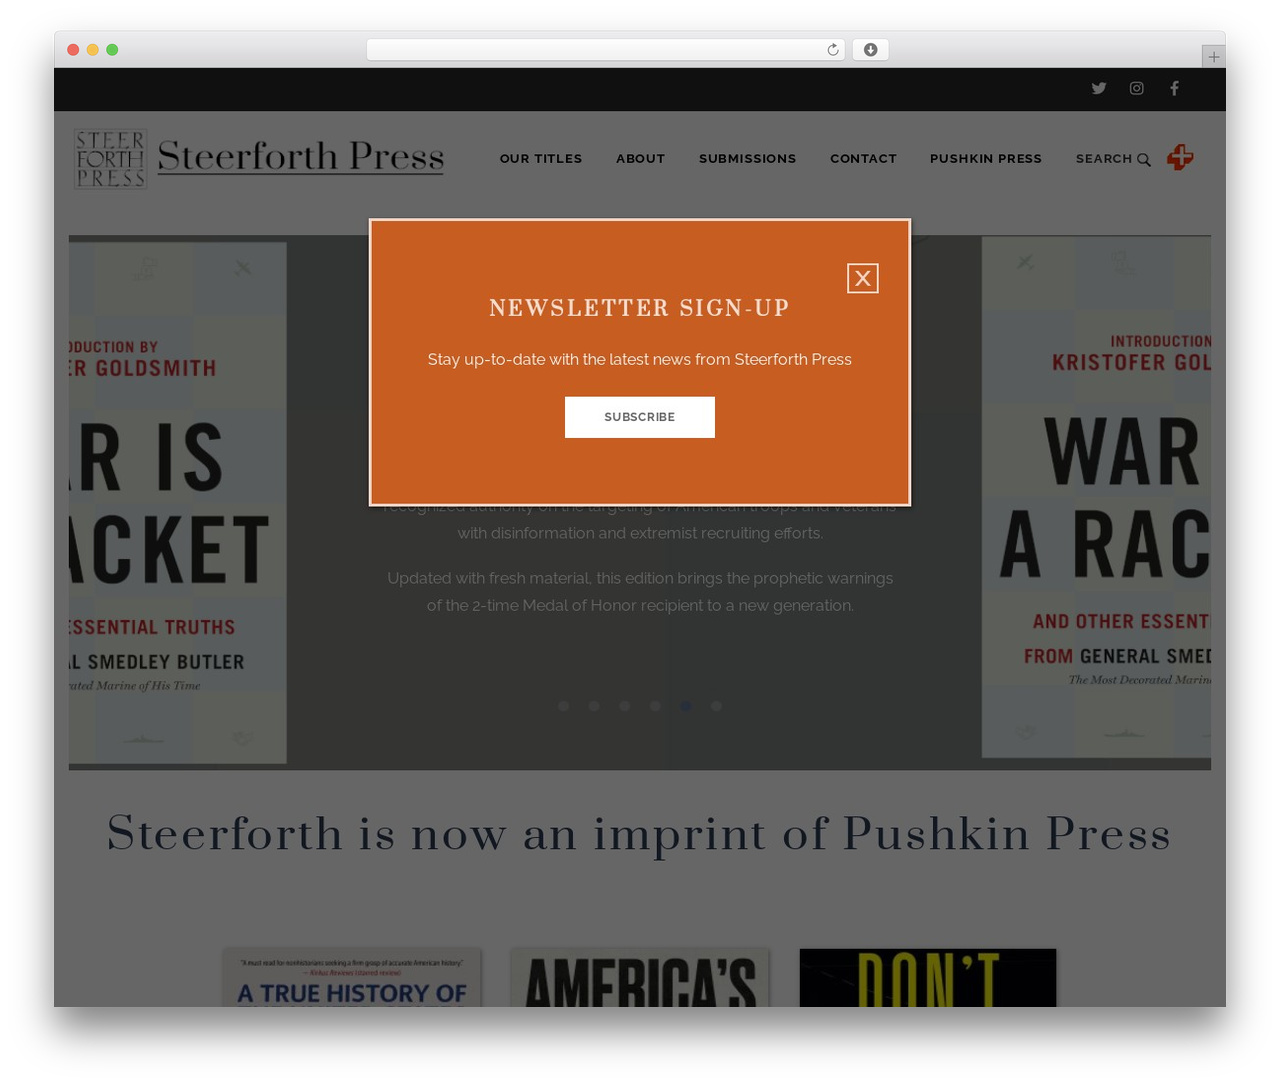Click the Steerforth Press logo
This screenshot has height=1084, width=1280.
[259, 158]
